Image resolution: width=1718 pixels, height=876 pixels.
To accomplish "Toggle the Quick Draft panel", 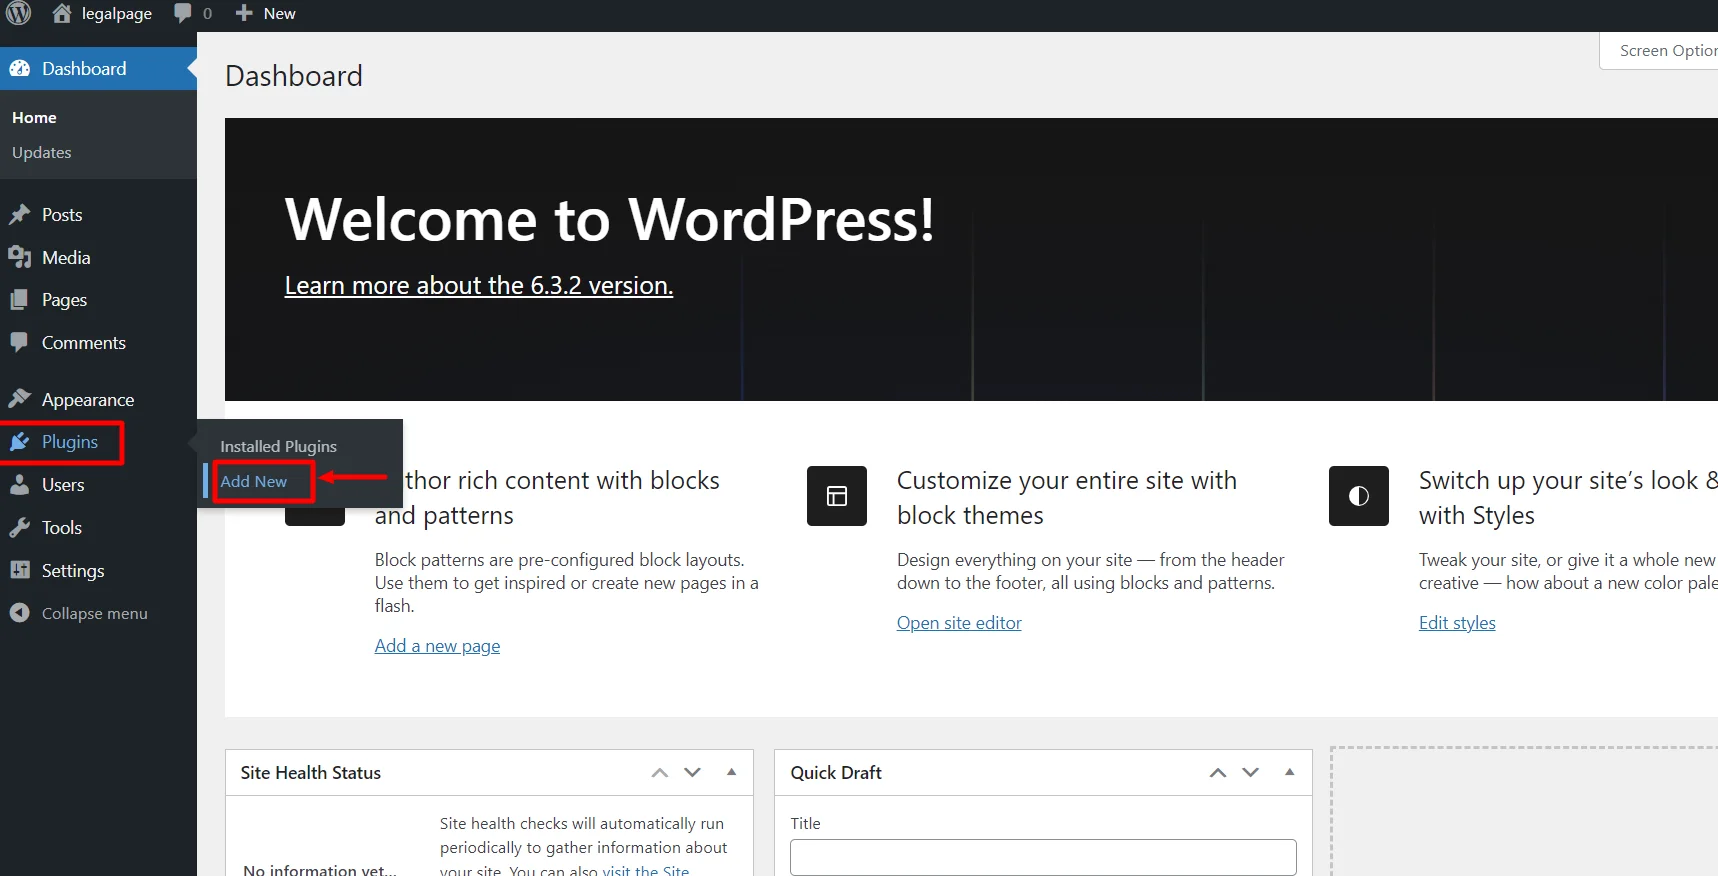I will 1289,772.
